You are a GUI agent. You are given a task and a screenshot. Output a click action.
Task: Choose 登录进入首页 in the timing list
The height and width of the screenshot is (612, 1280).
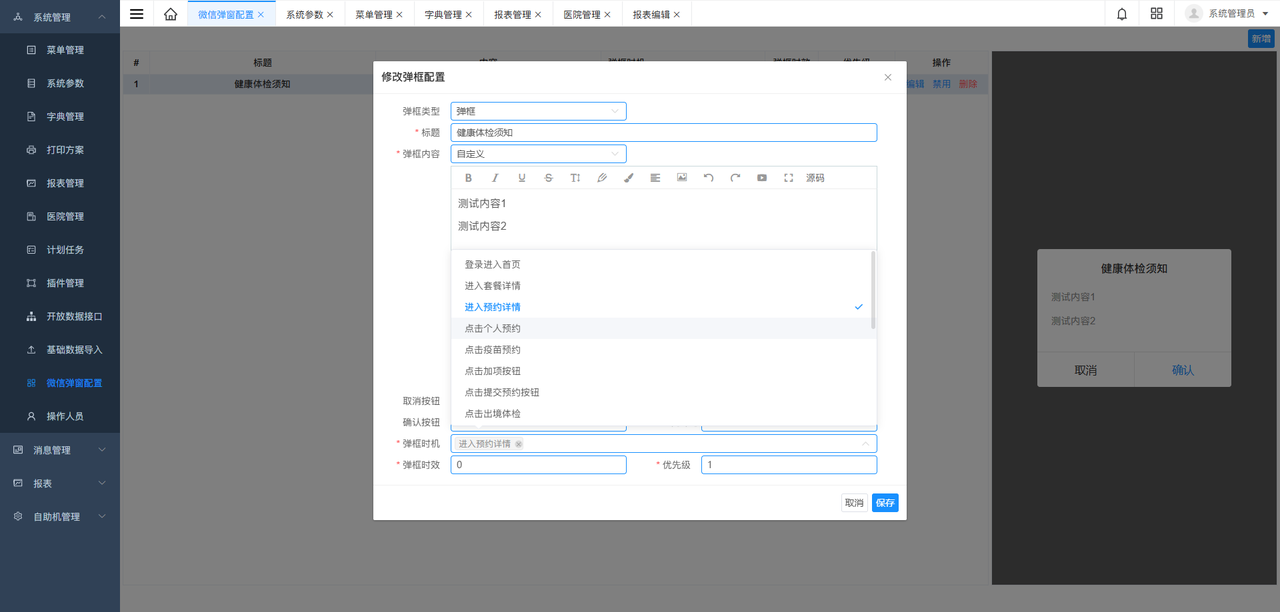(x=492, y=264)
